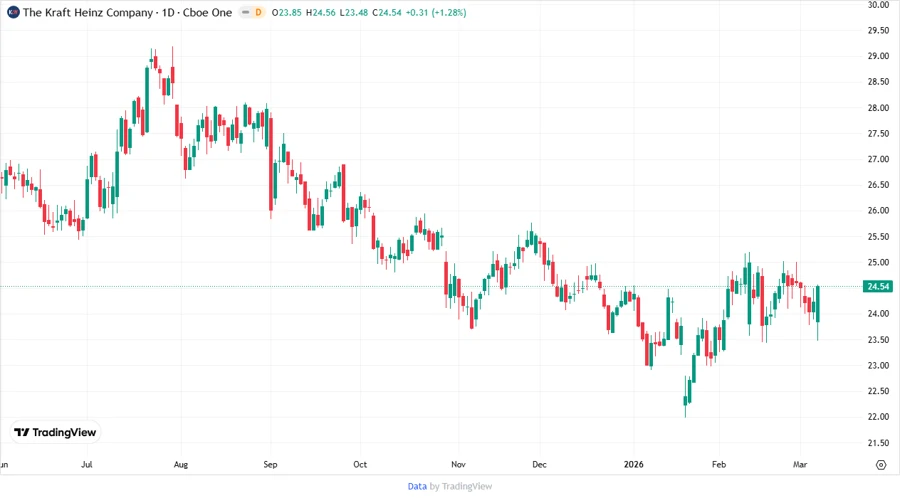This screenshot has height=498, width=900.
Task: Click the Mar label on time axis
Action: click(800, 464)
